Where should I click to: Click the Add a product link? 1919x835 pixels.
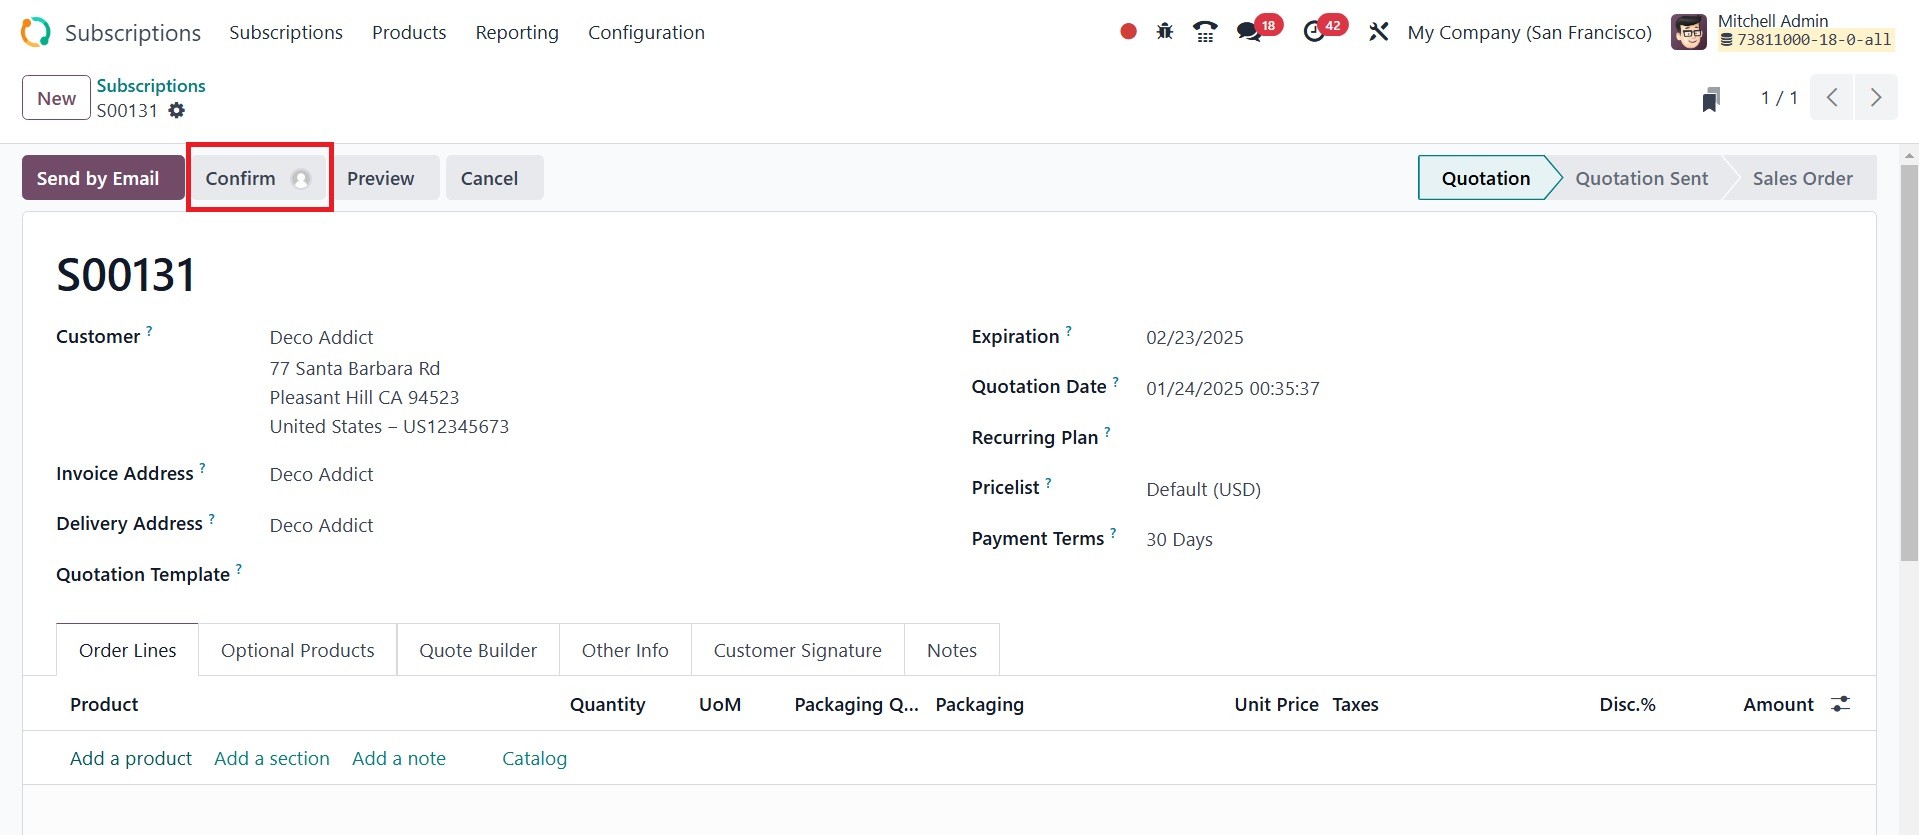[x=131, y=758]
